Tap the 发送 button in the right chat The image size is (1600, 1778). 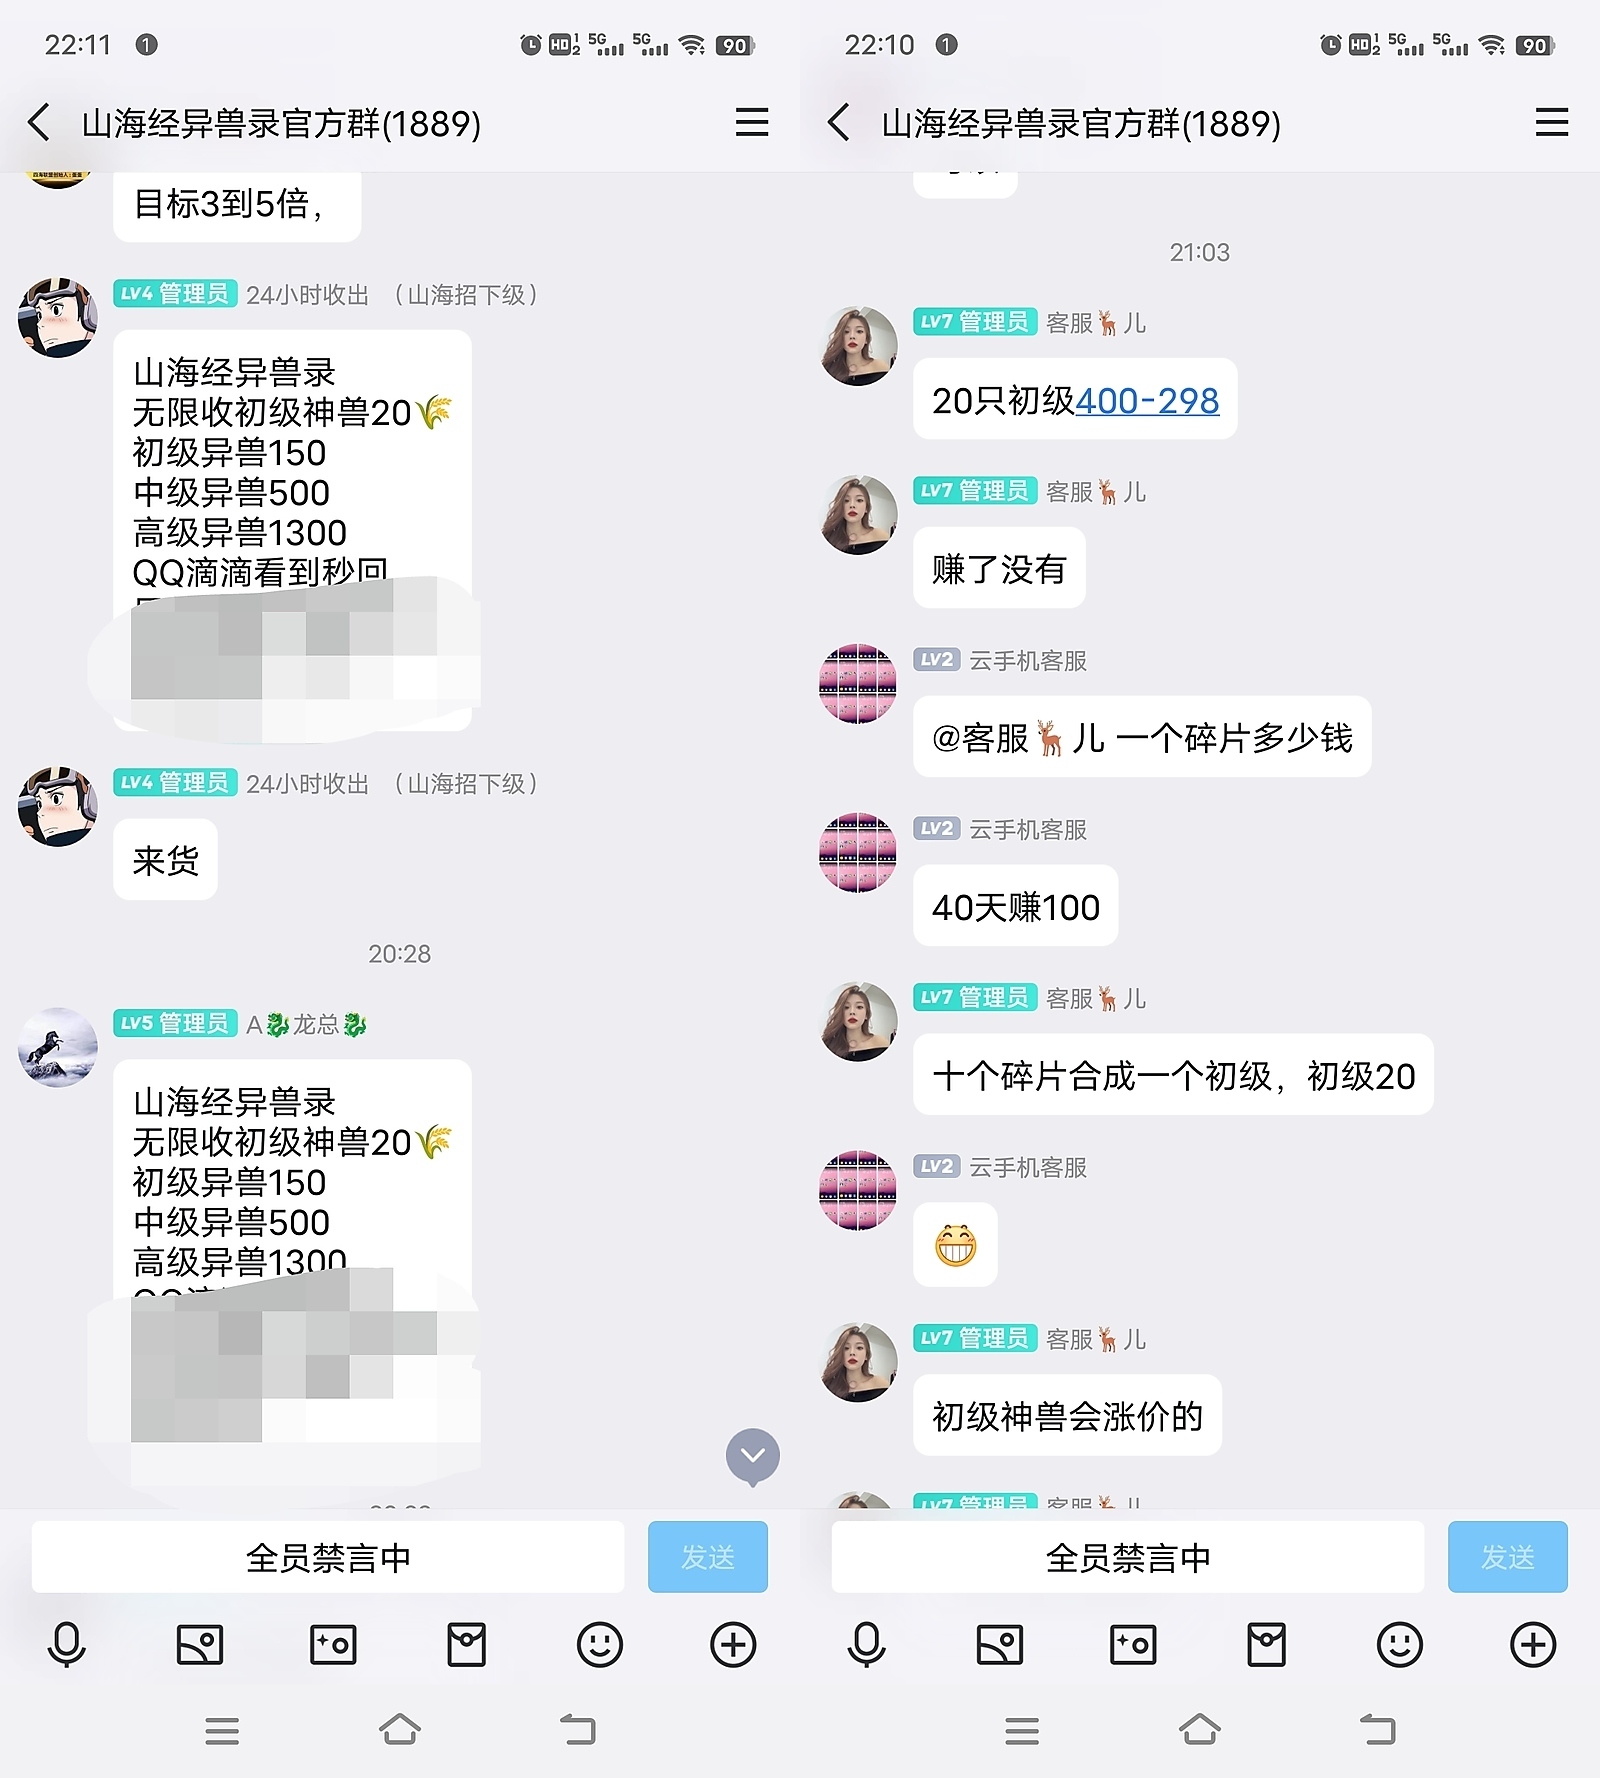1508,1557
